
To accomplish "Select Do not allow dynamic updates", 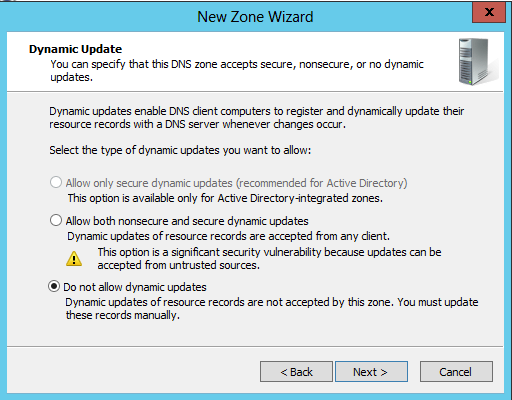I will [x=54, y=286].
